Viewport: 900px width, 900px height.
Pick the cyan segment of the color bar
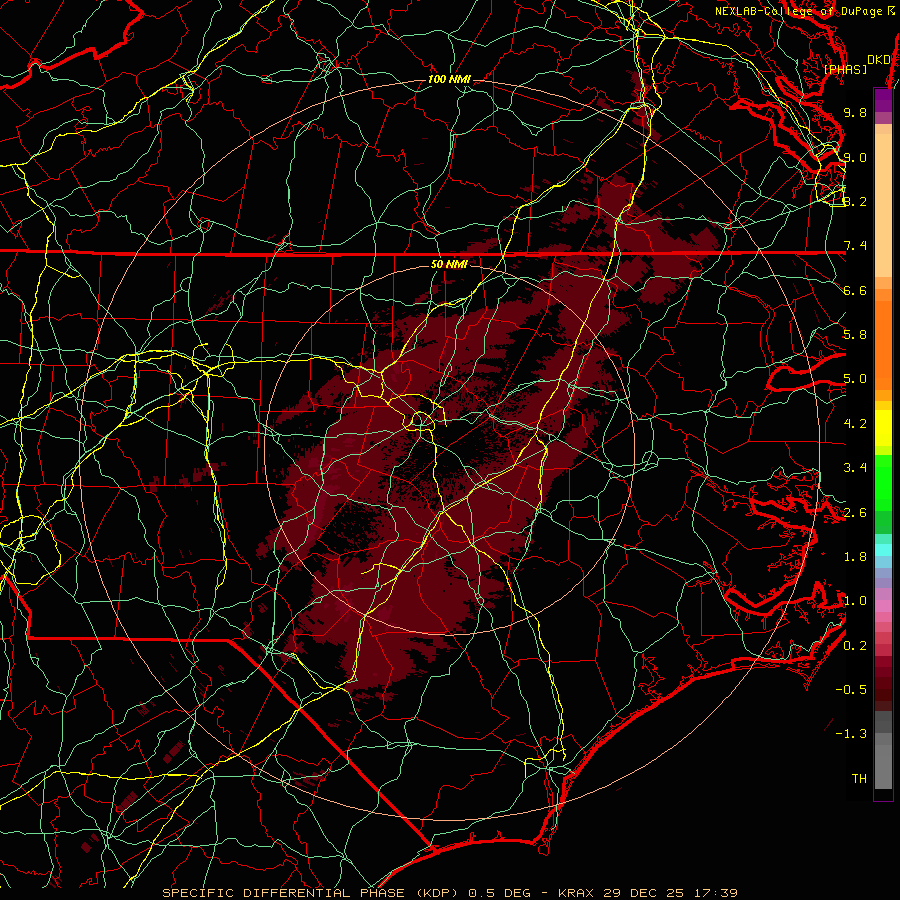click(883, 550)
